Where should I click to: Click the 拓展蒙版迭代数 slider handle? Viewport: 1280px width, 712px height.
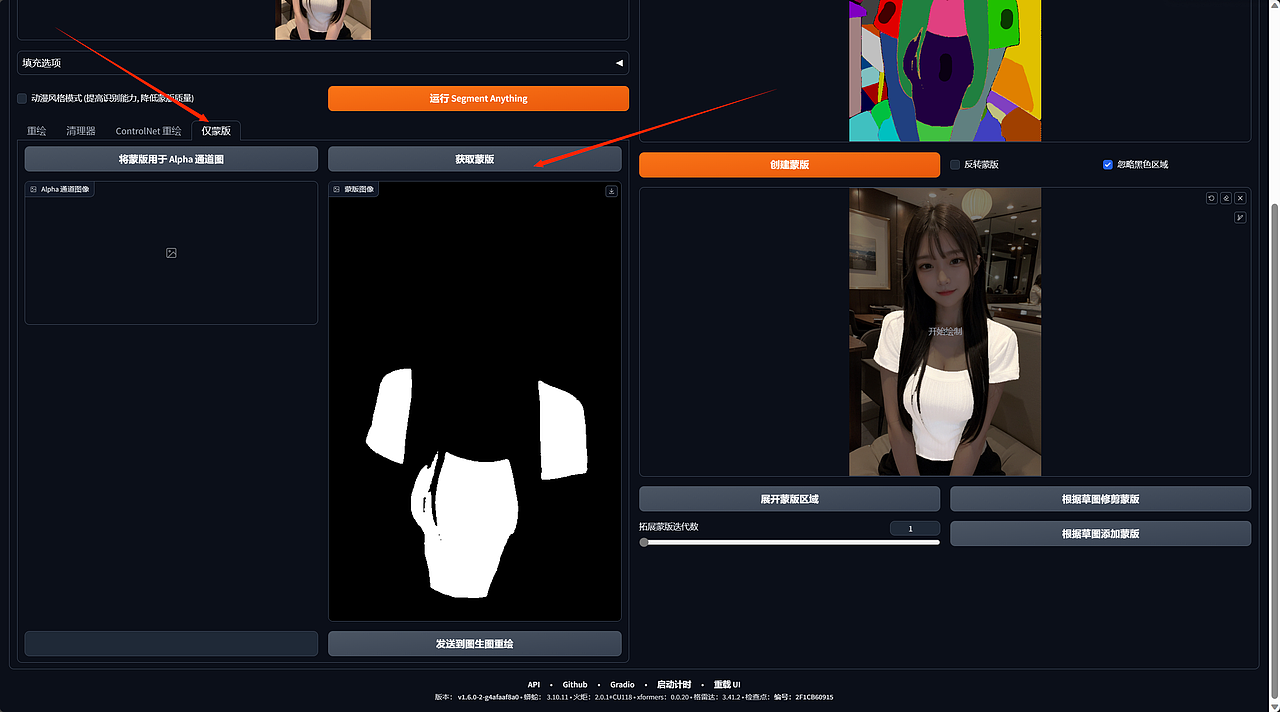coord(644,542)
